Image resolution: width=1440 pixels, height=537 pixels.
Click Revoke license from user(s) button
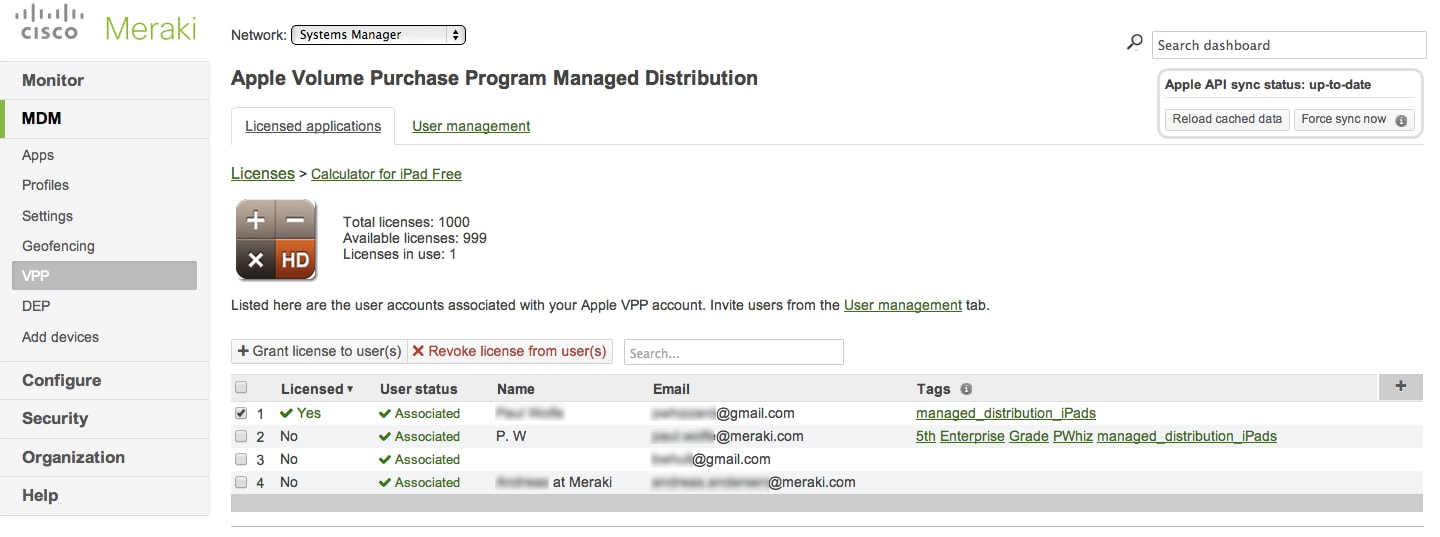510,351
